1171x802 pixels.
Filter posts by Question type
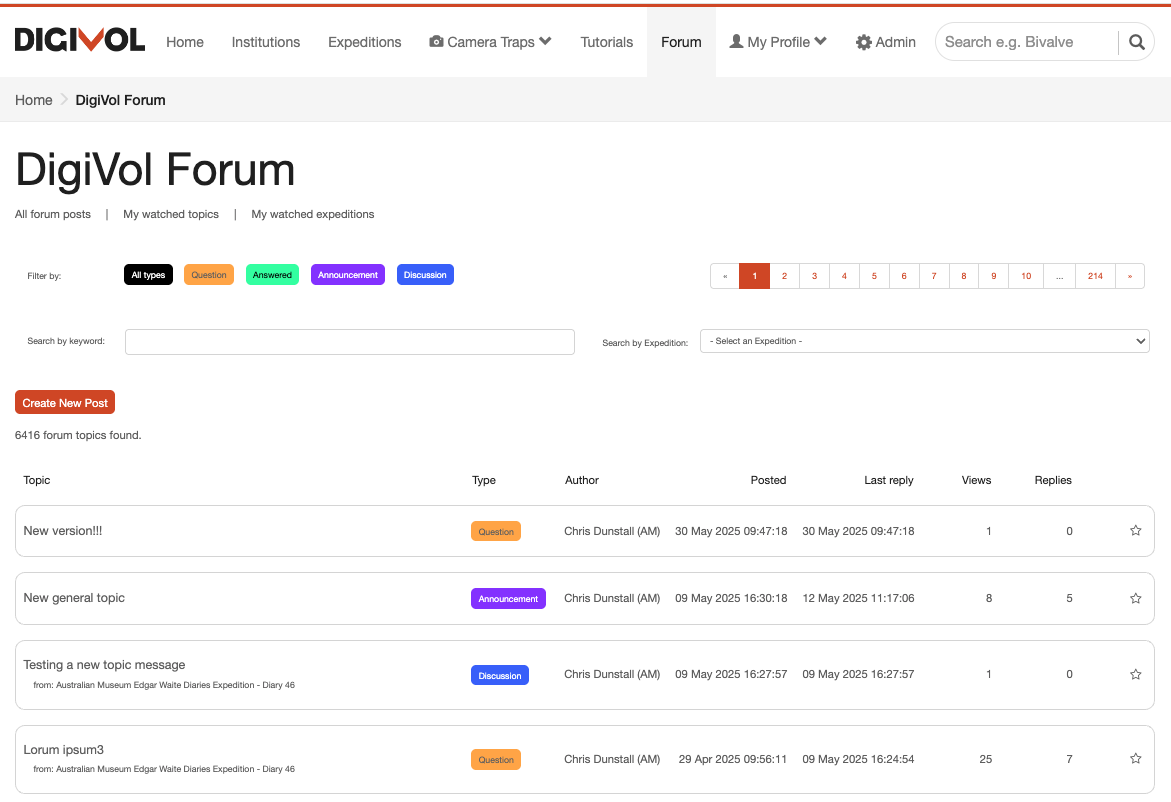coord(209,275)
